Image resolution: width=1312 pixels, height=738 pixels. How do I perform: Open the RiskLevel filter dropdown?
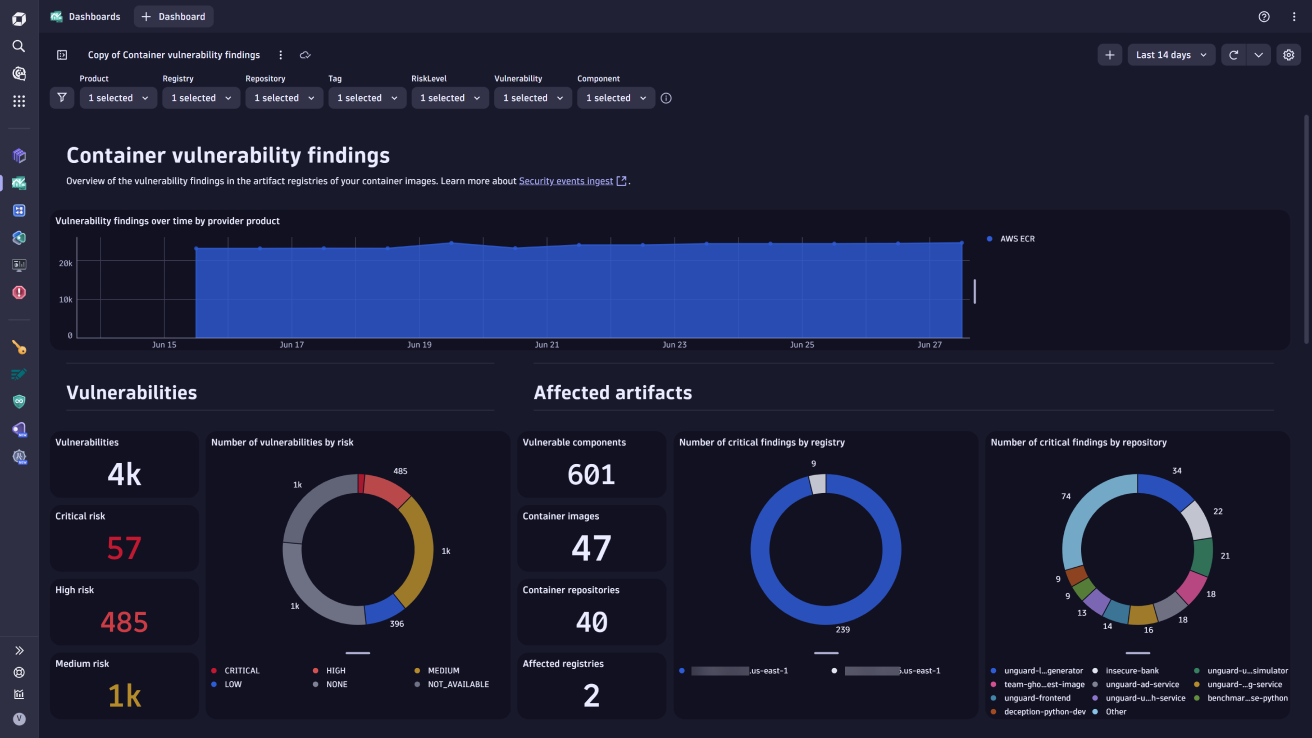tap(450, 98)
